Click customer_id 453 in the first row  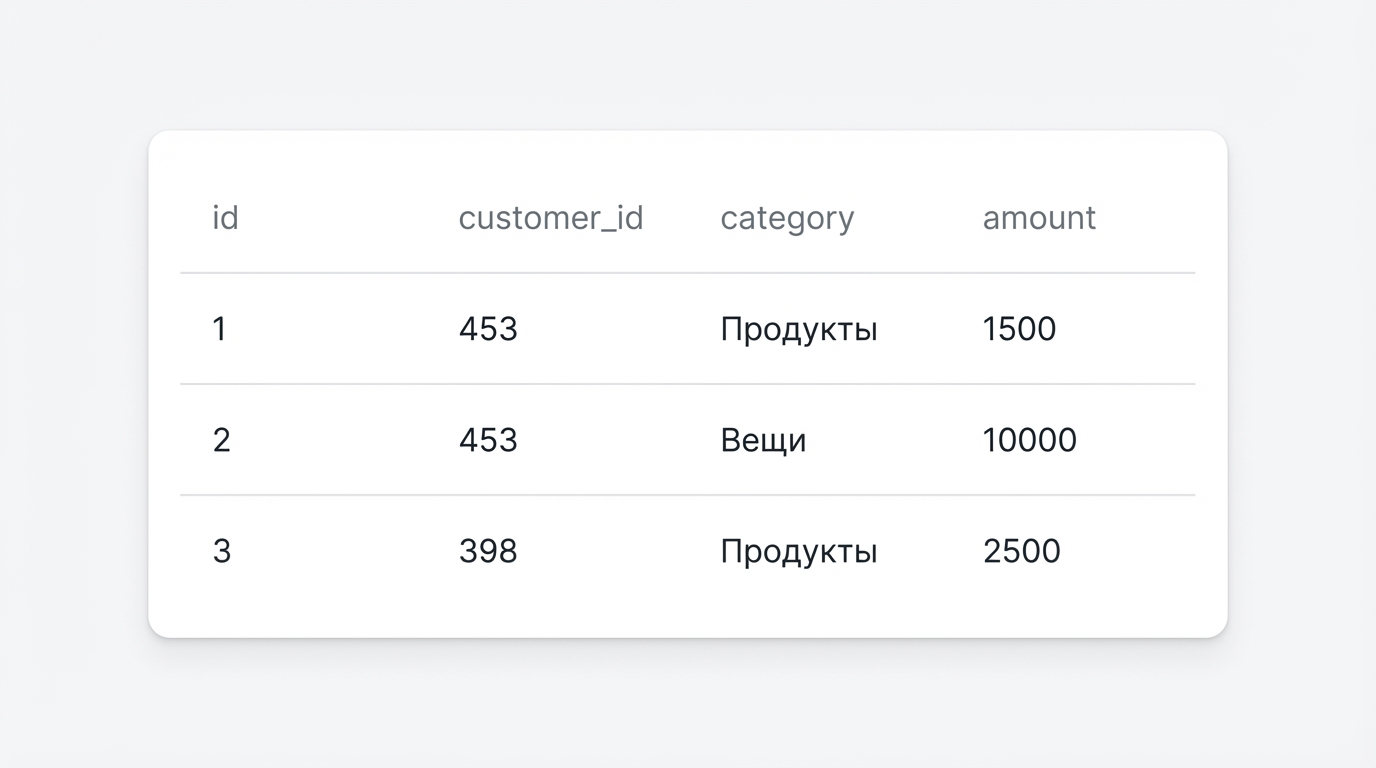[x=488, y=329]
